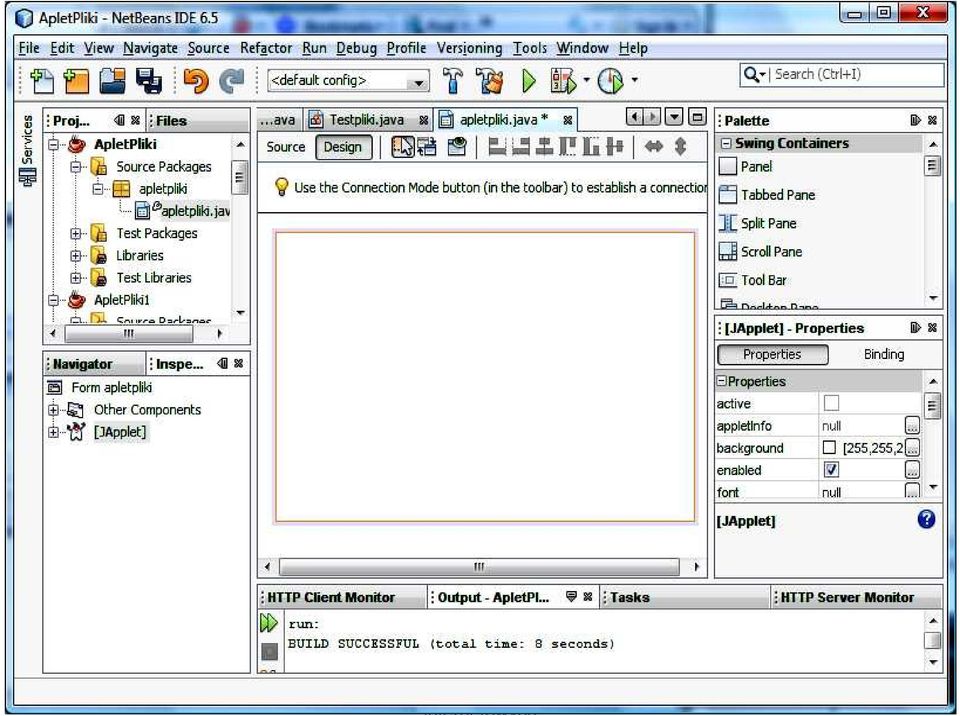Open the HTTP Server Monitor tab
960x716 pixels.
click(847, 597)
